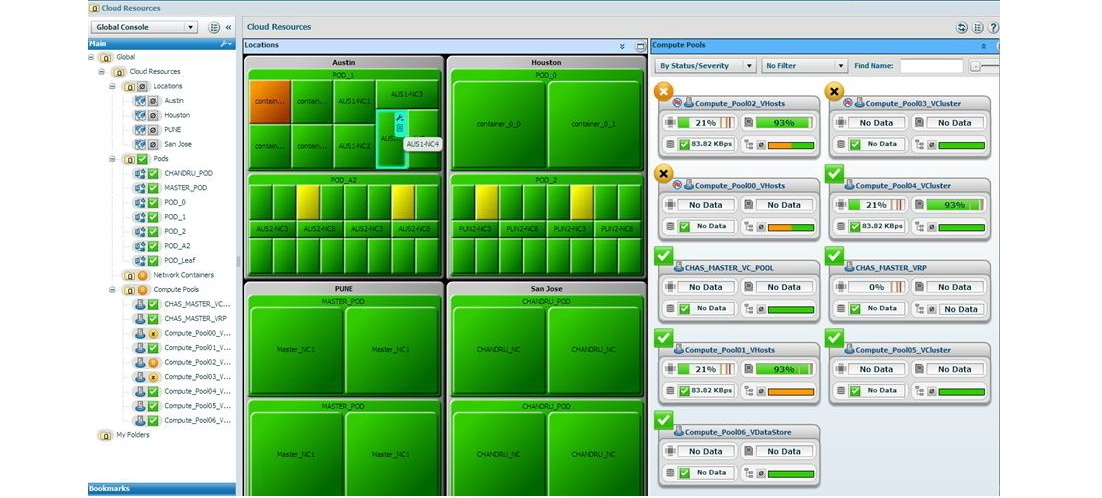The image size is (1102, 498).
Task: Click green check badge on Compute_Pool05_VCluster card
Action: pyautogui.click(x=834, y=337)
